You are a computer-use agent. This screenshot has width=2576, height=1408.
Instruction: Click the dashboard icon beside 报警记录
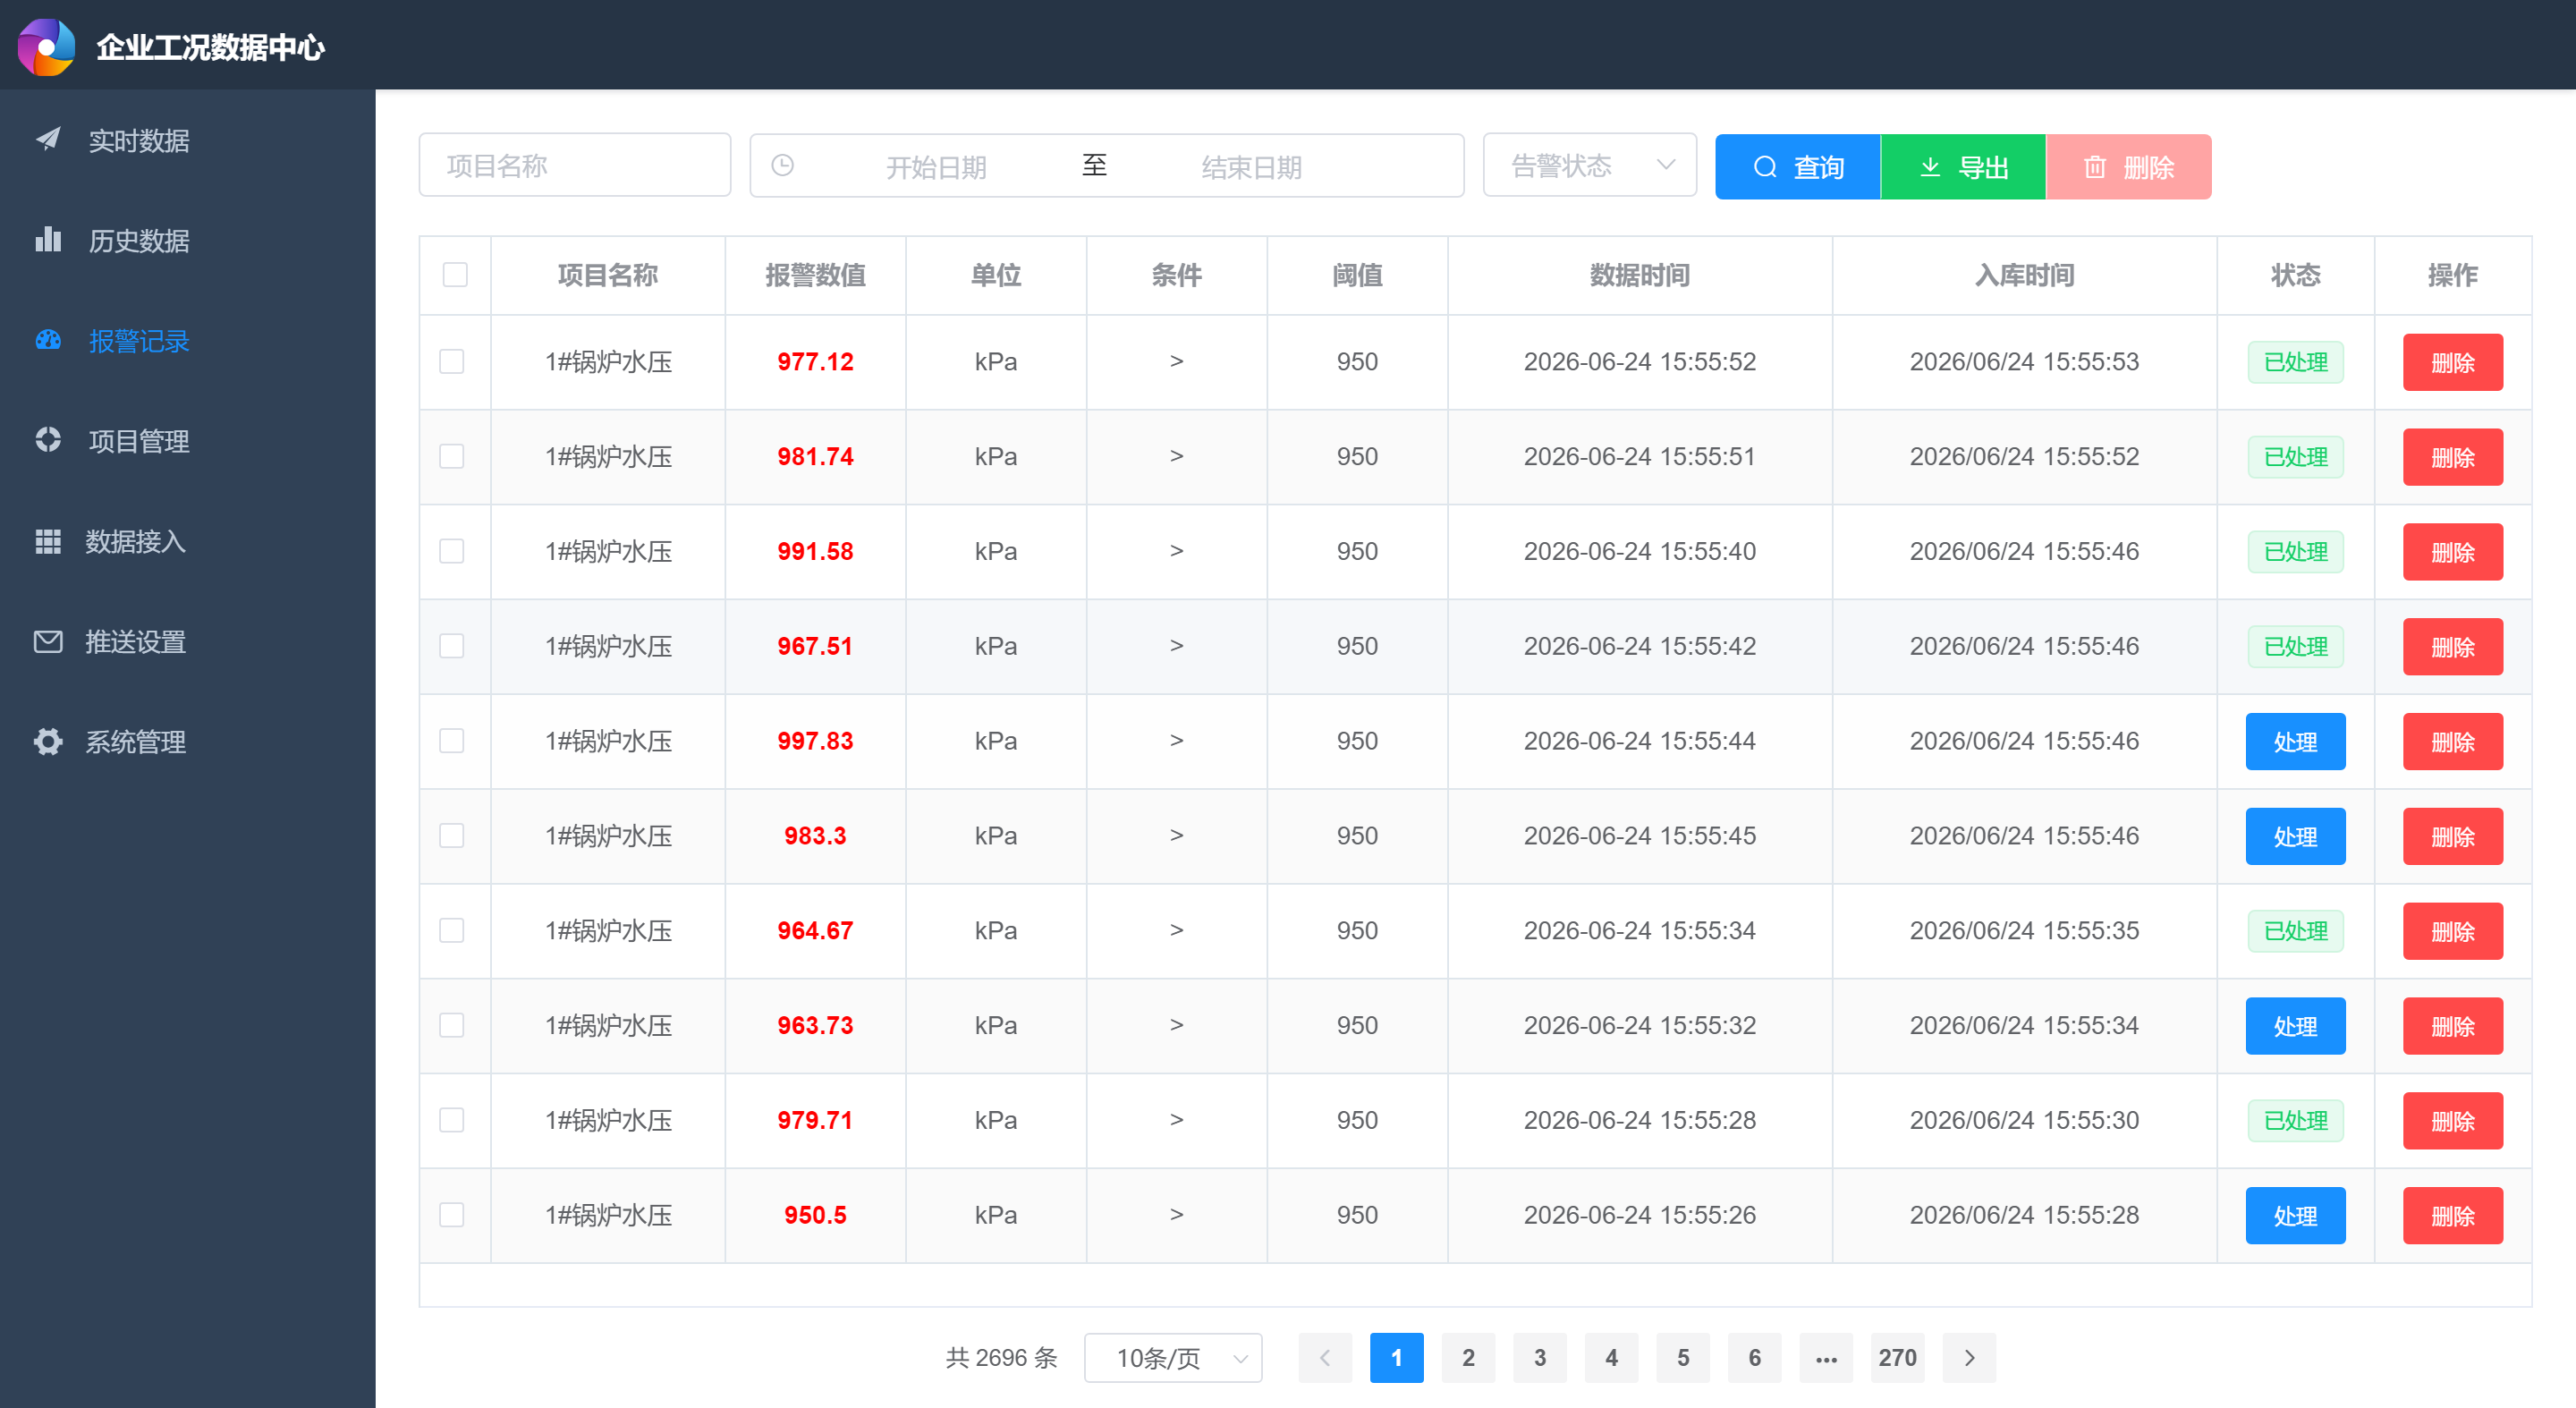coord(48,340)
